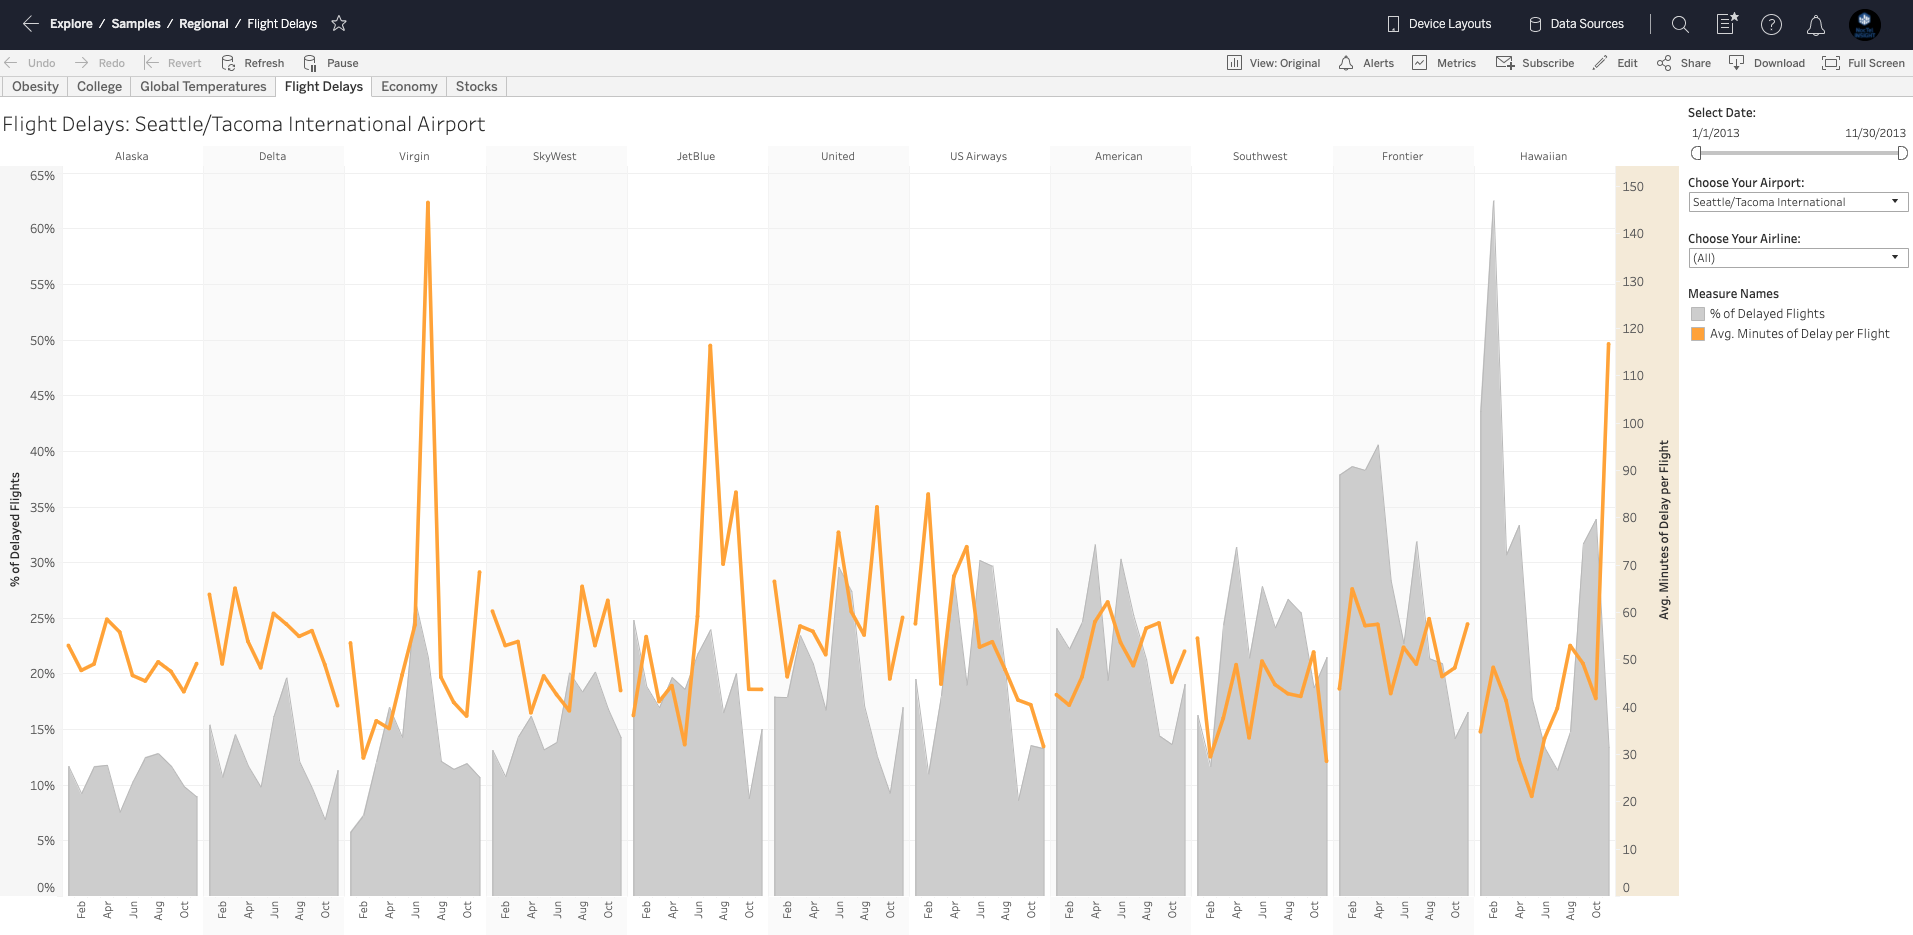Open the user profile avatar
The image size is (1913, 935).
1864,24
